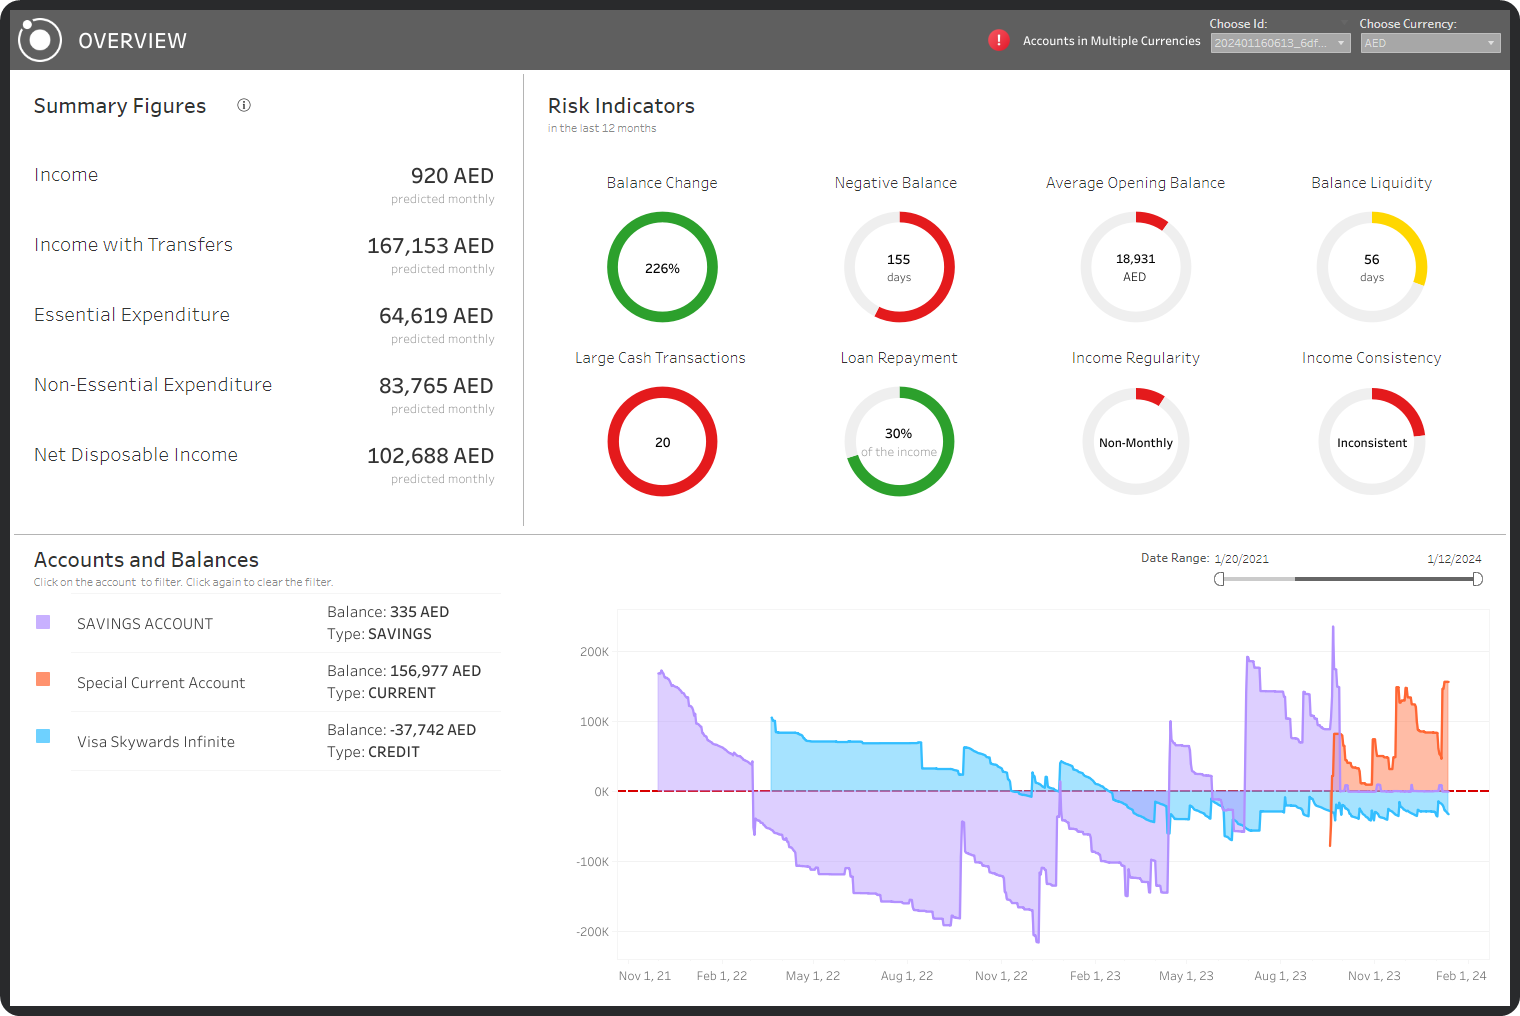Toggle the Visa Skywards Infinite filter

point(155,741)
